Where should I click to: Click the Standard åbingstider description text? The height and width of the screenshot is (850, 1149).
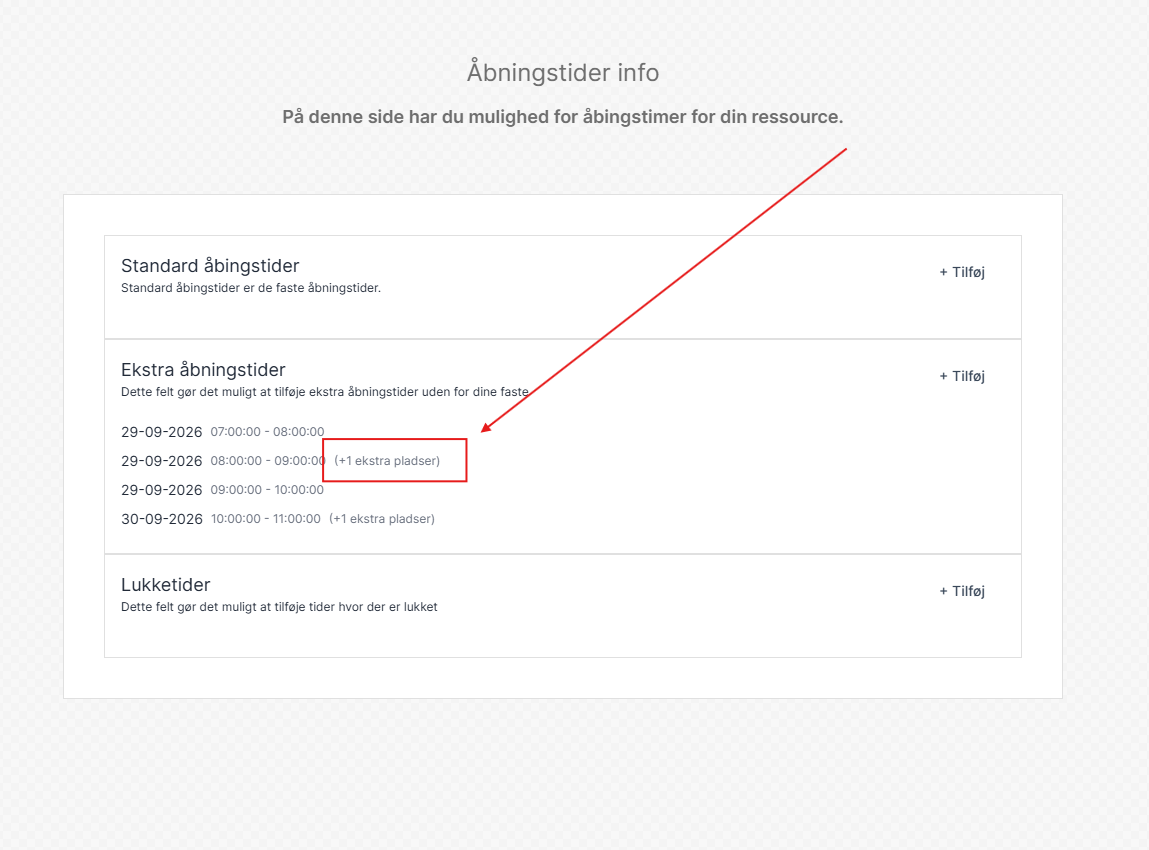click(x=251, y=288)
